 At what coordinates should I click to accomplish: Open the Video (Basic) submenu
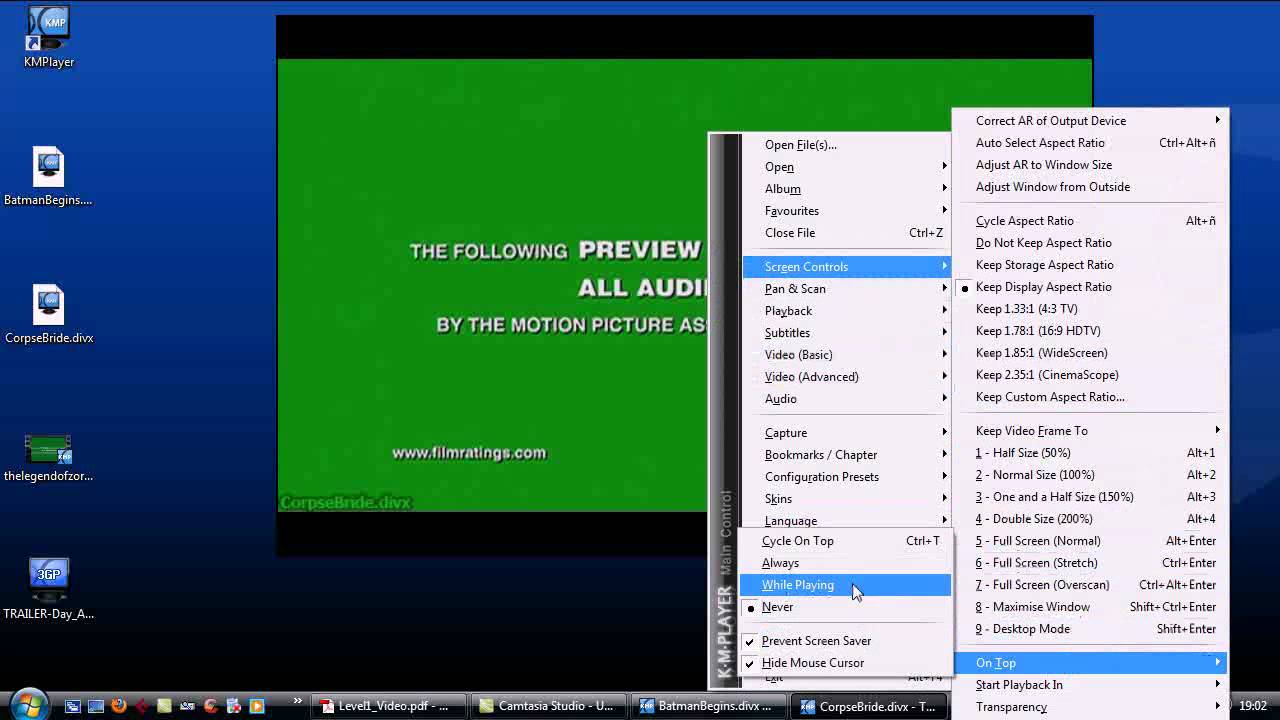click(x=846, y=355)
